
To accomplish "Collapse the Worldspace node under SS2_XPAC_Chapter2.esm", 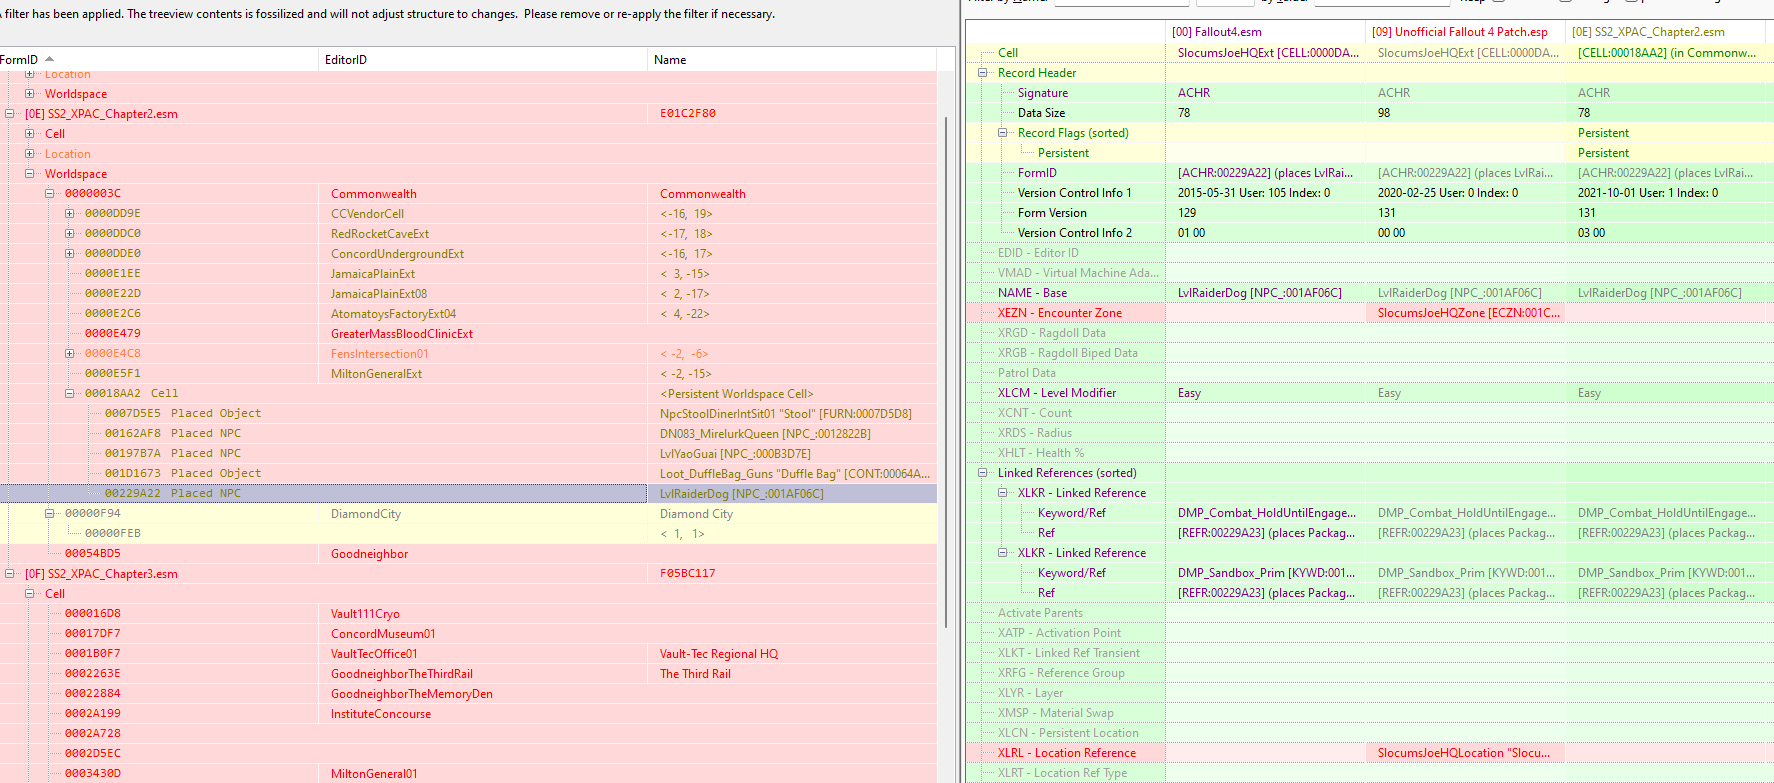I will coord(30,174).
